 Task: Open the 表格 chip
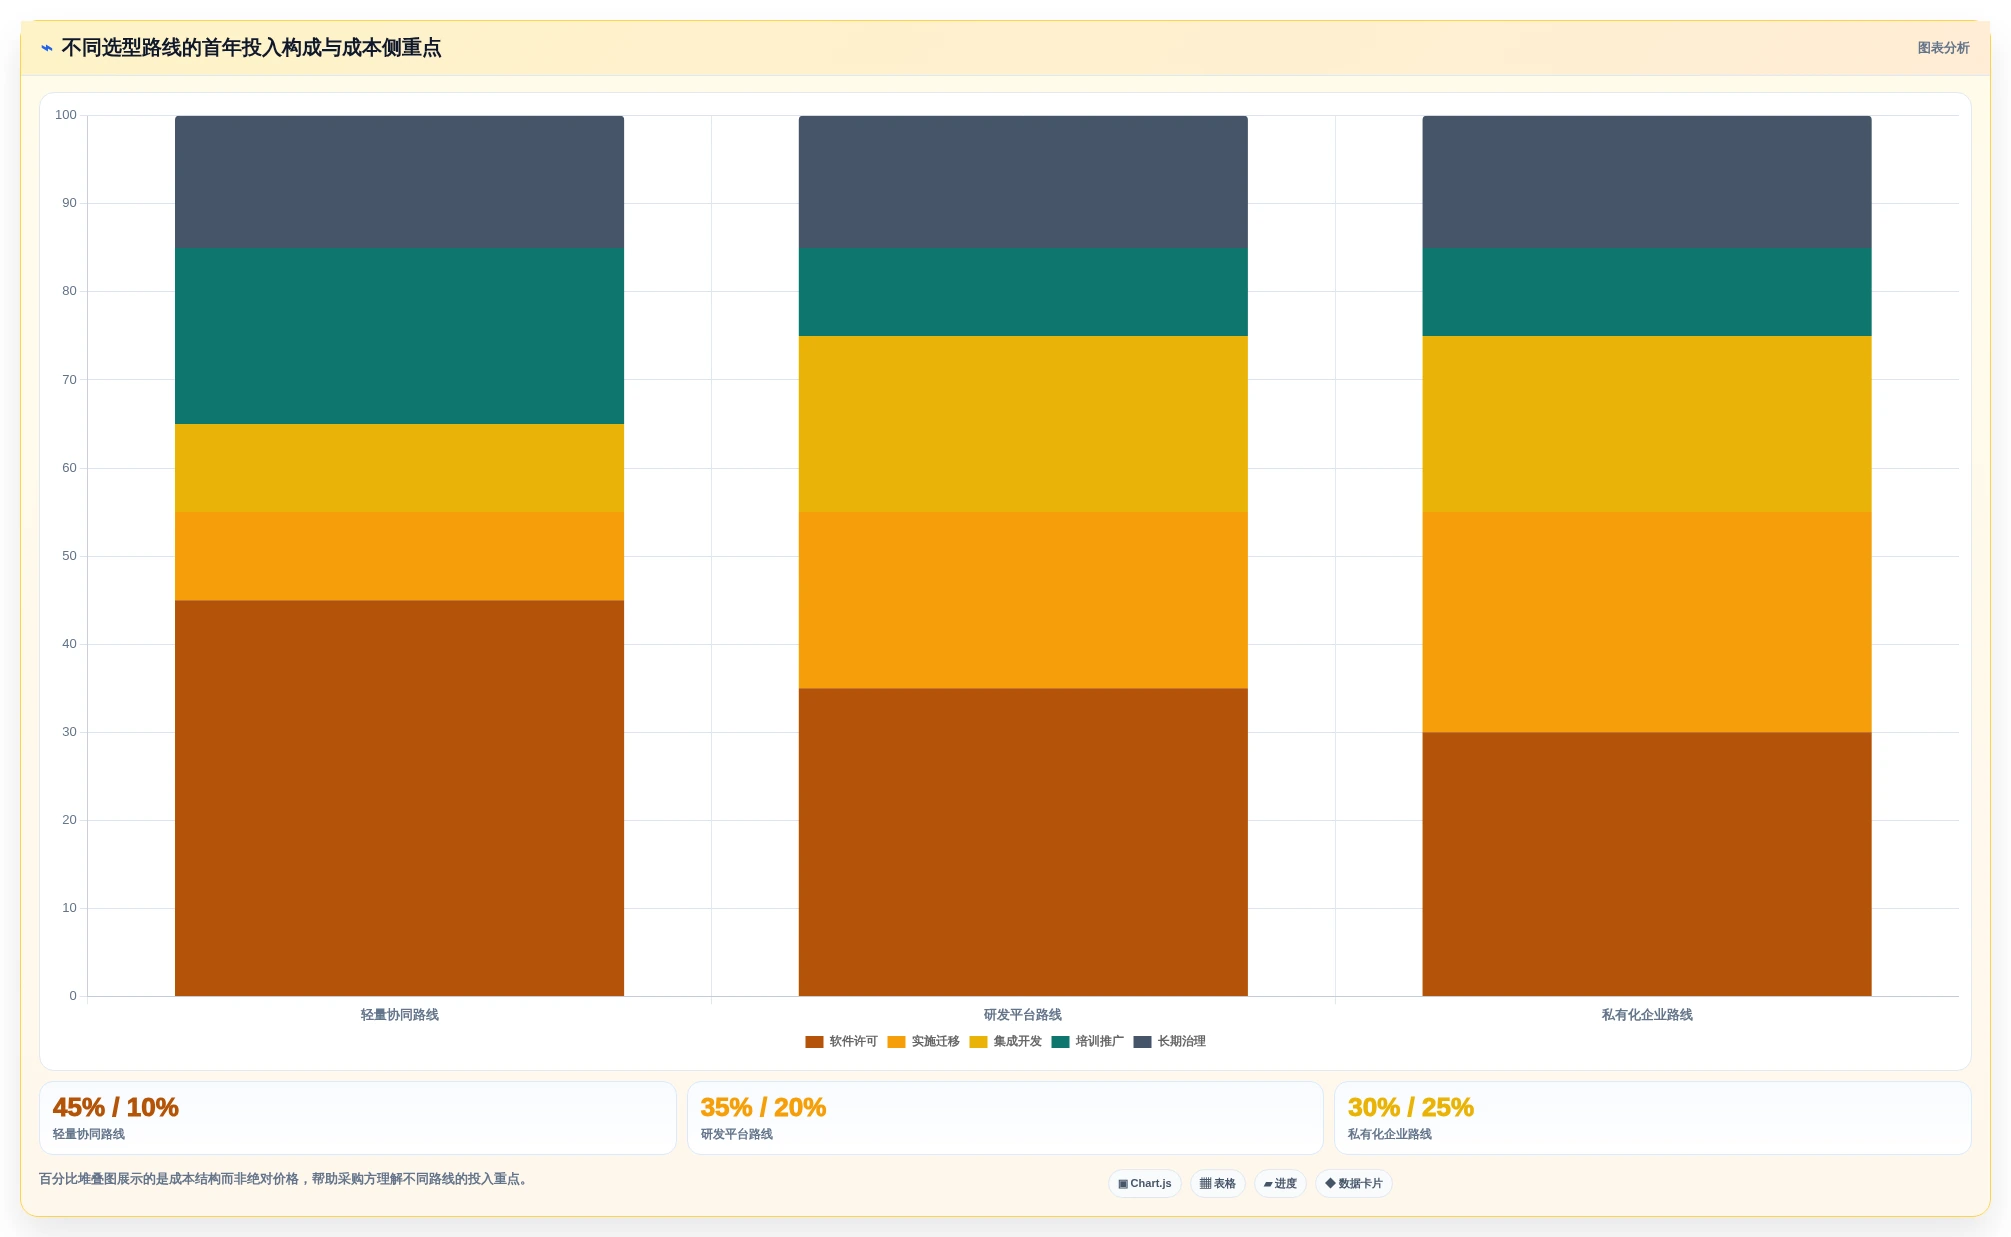click(1217, 1183)
